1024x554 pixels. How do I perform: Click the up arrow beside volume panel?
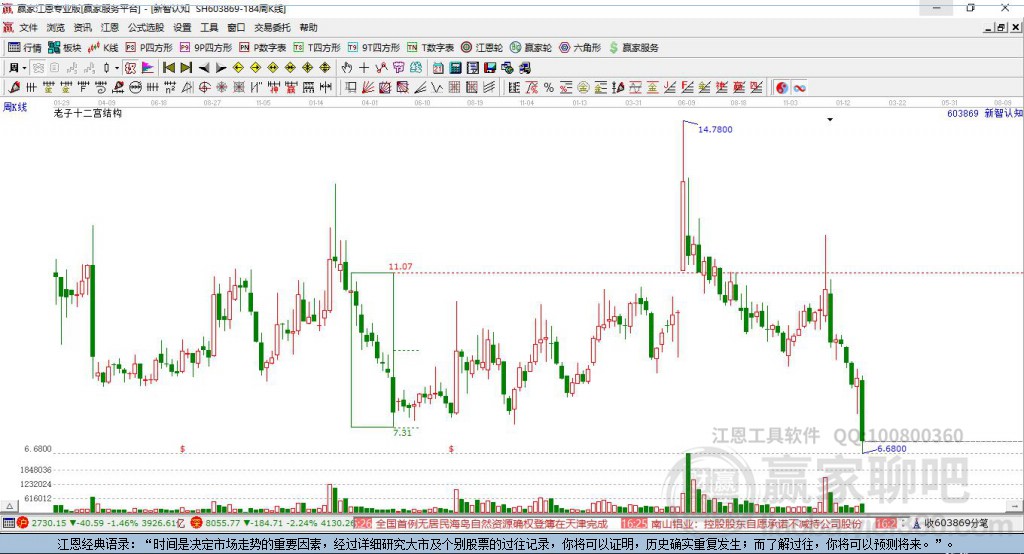click(10, 506)
